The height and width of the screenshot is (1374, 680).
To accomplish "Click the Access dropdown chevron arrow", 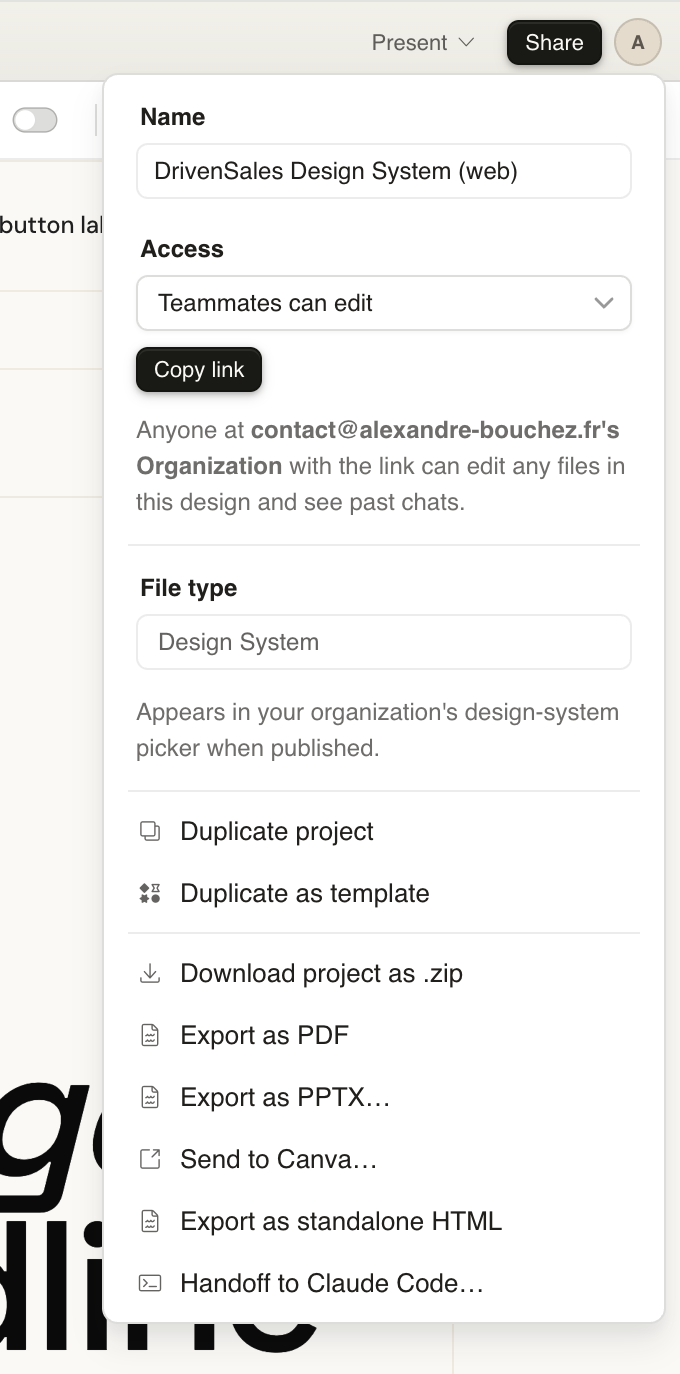I will click(x=603, y=303).
